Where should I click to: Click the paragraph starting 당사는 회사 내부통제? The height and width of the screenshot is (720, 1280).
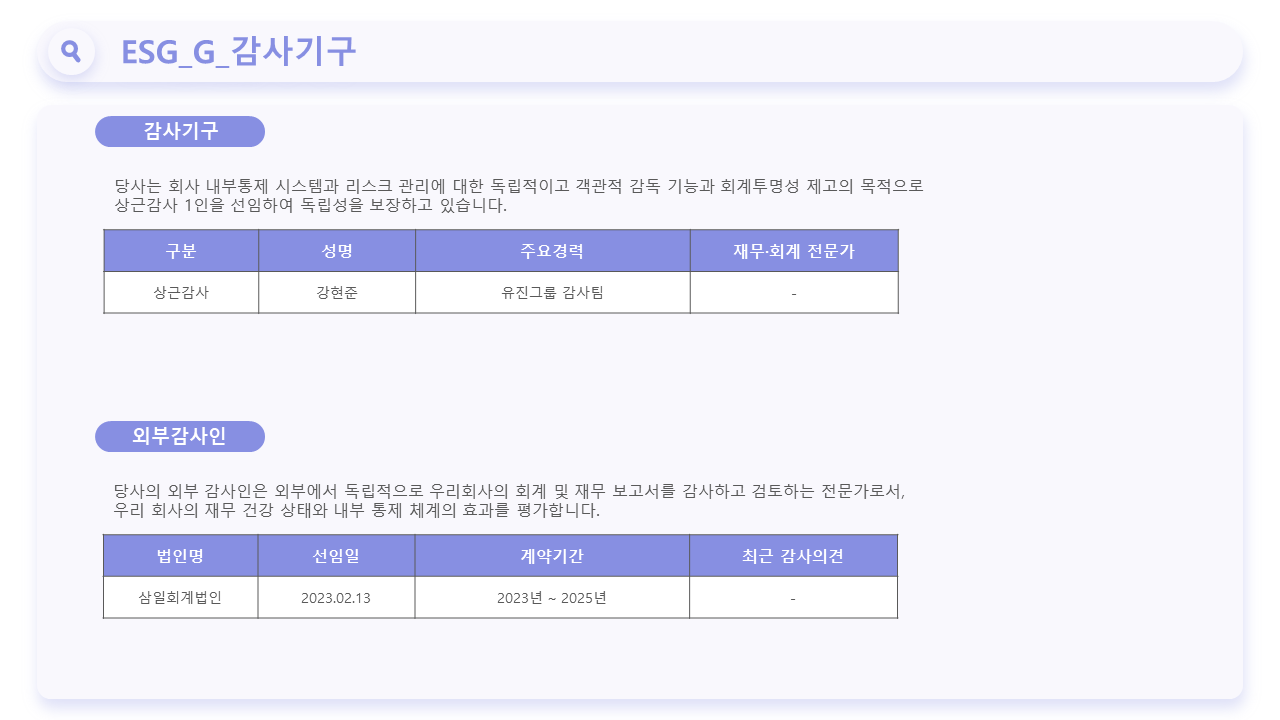(x=519, y=196)
